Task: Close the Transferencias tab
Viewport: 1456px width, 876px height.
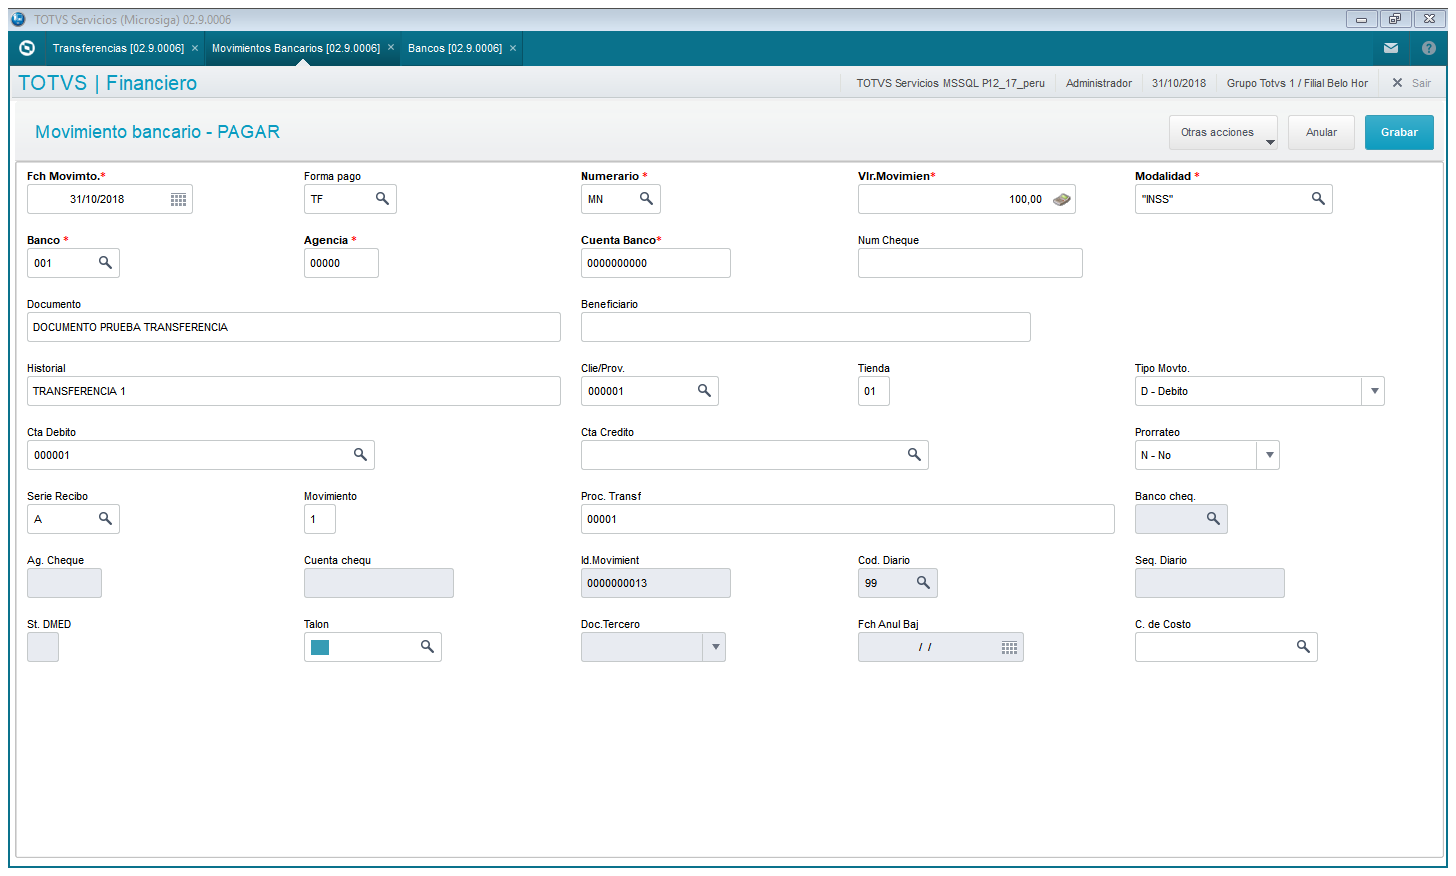Action: pos(195,48)
